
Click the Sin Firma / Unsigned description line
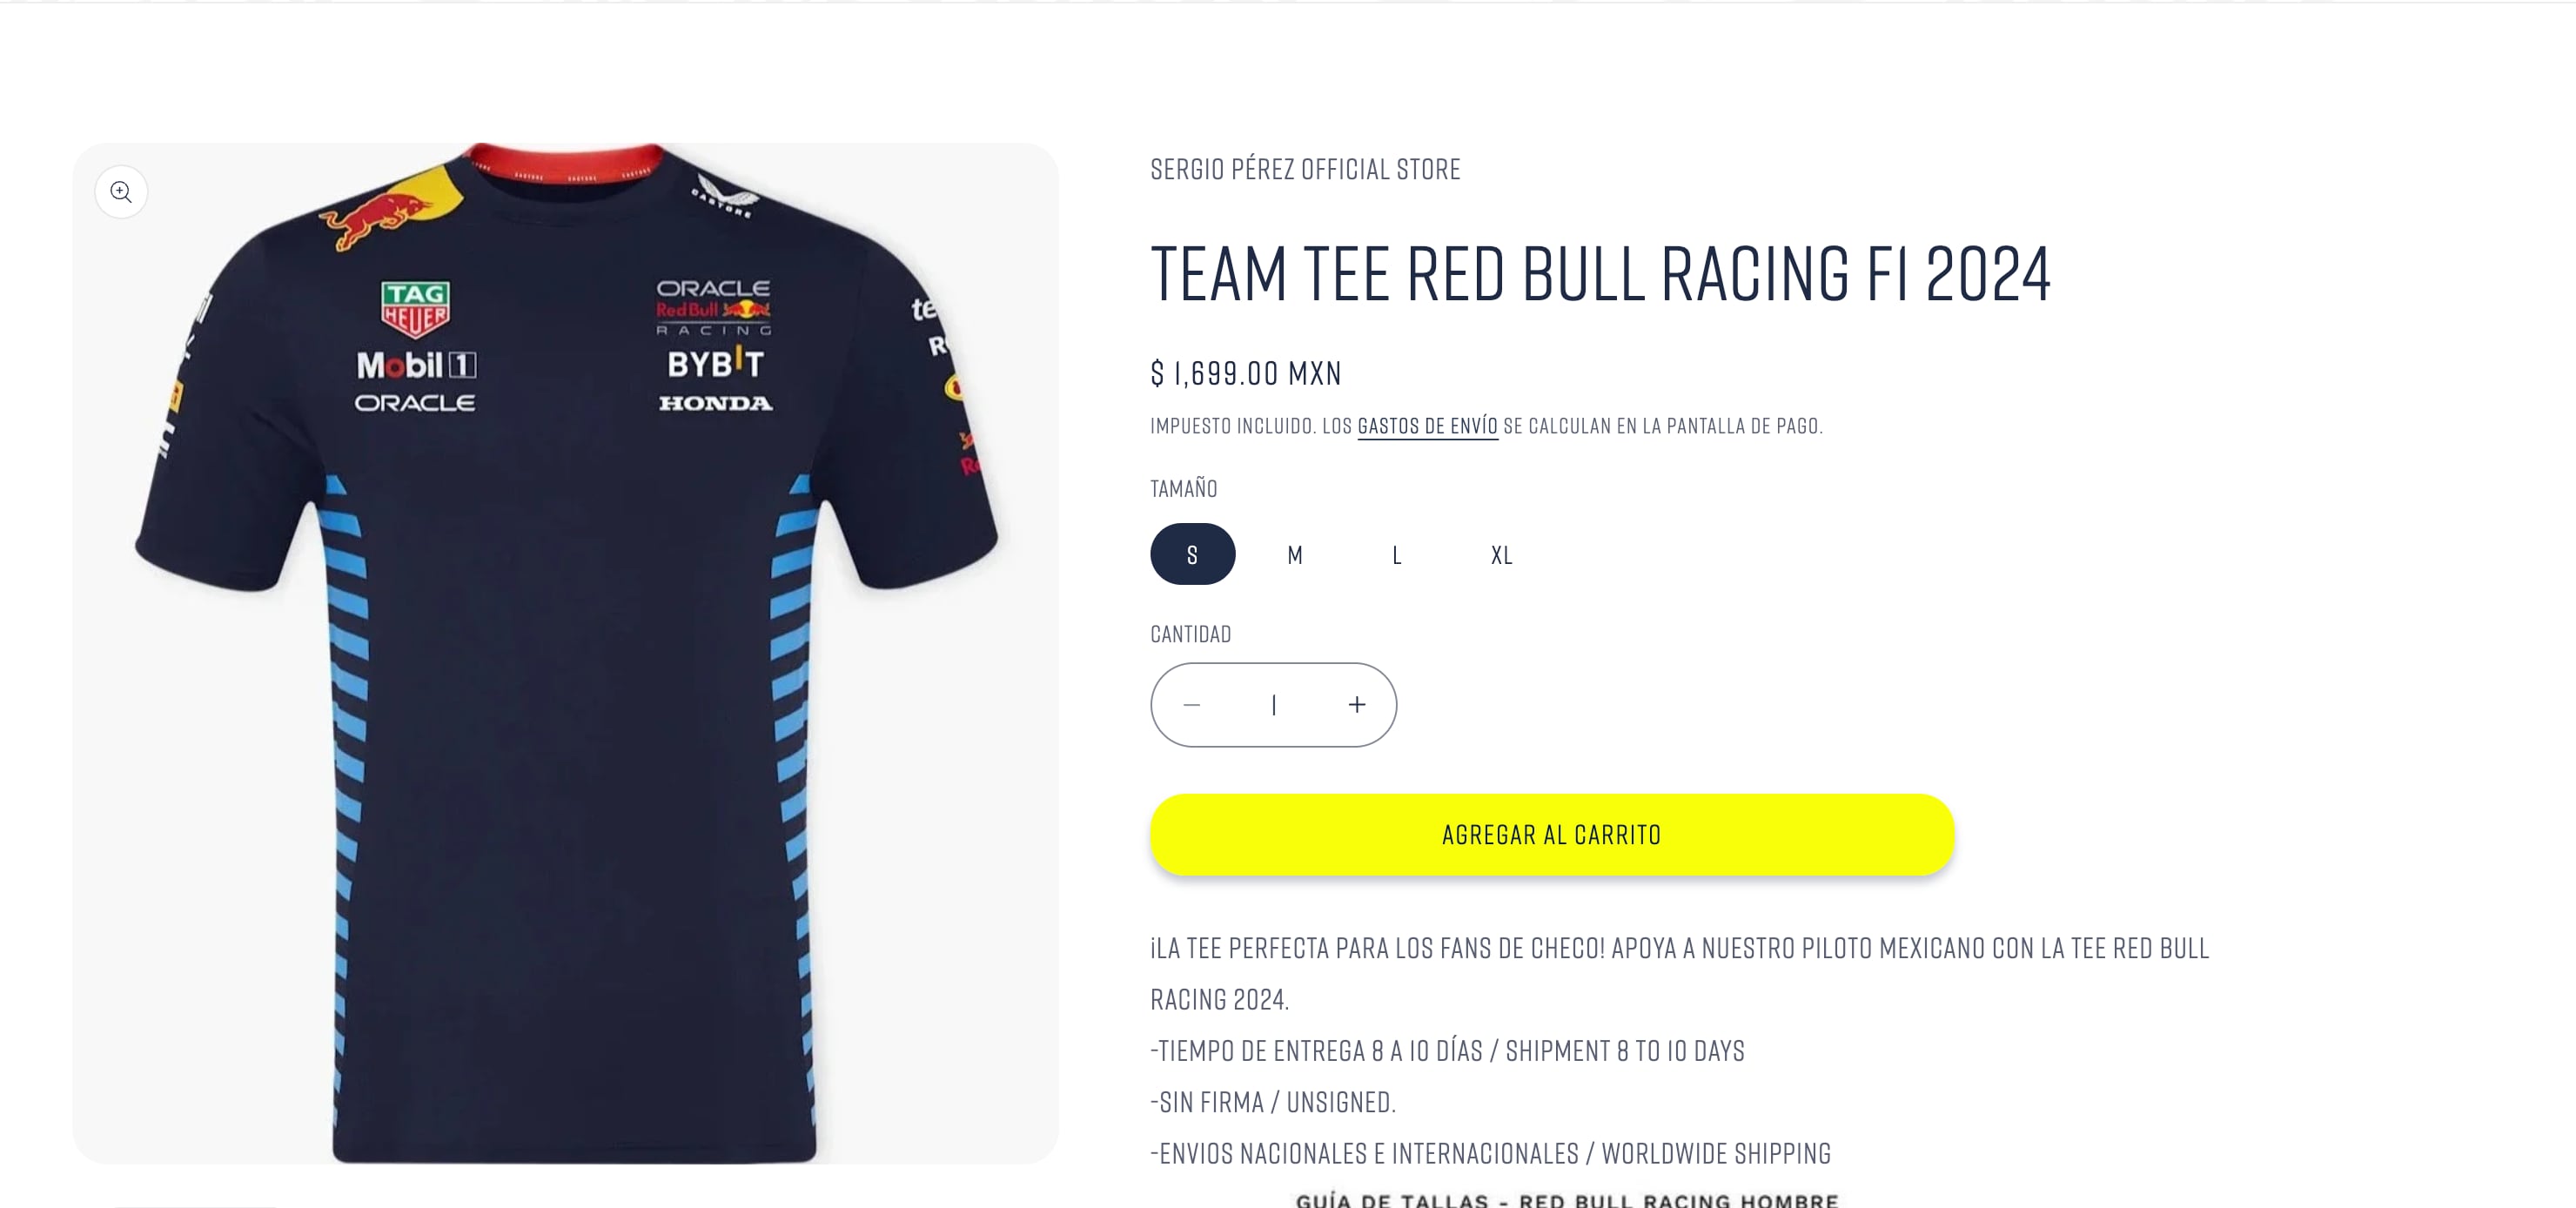[1273, 1102]
